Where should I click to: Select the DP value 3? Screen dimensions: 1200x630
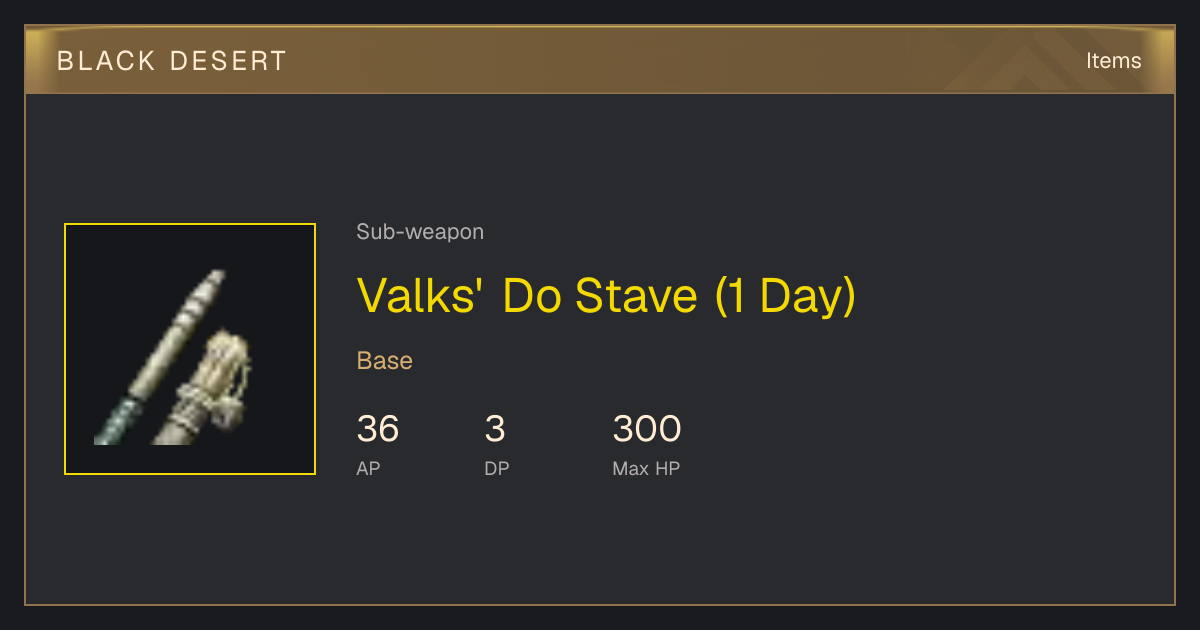coord(495,429)
